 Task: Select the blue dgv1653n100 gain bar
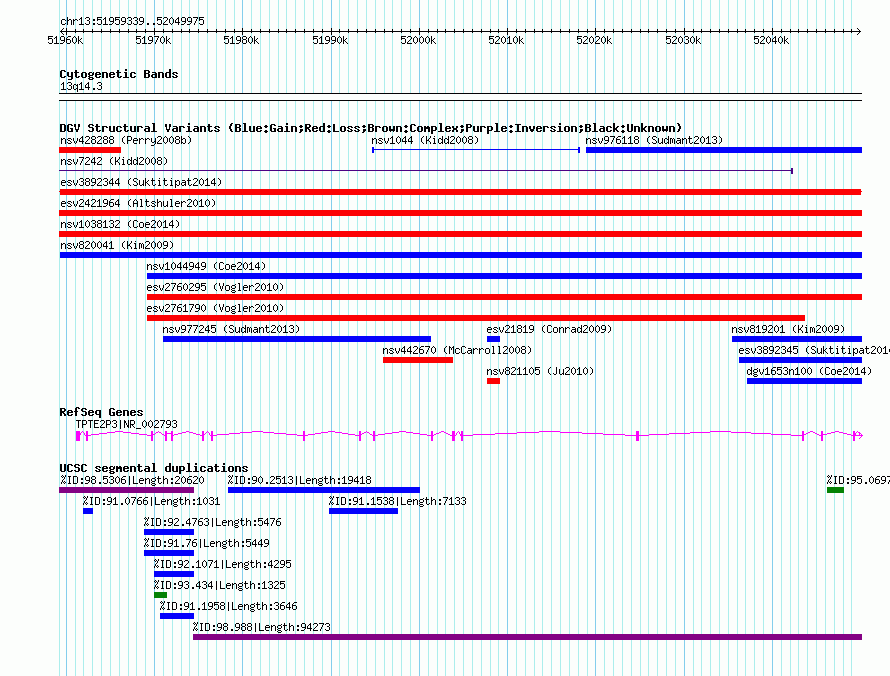click(804, 381)
